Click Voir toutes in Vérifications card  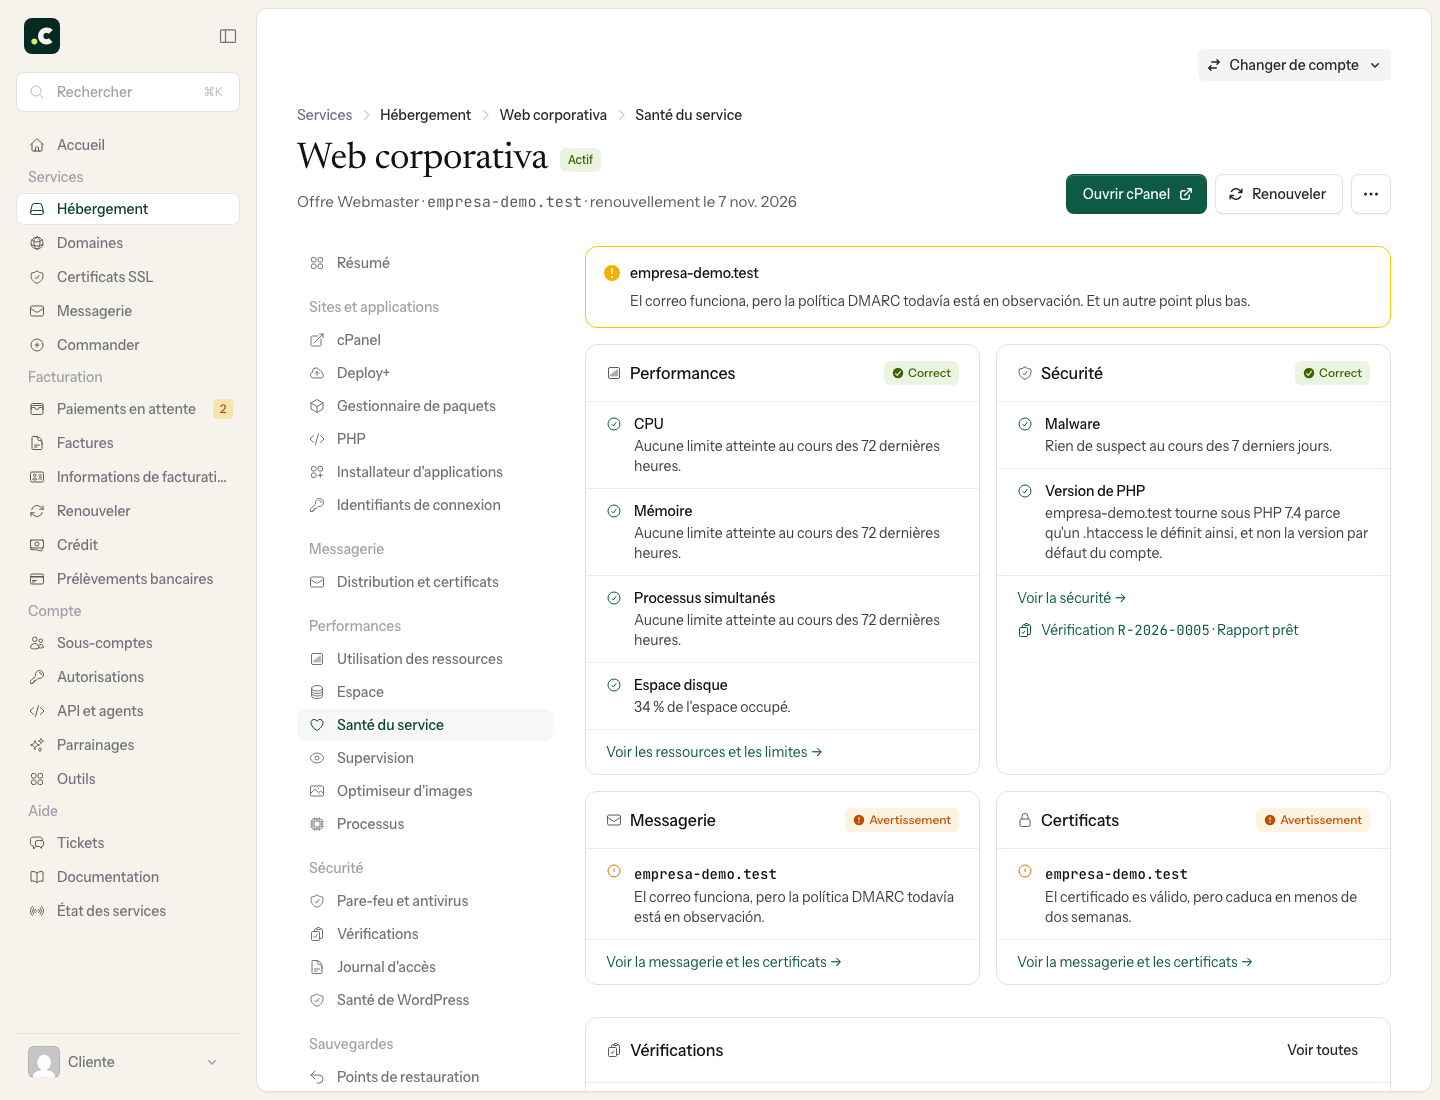pos(1322,1050)
